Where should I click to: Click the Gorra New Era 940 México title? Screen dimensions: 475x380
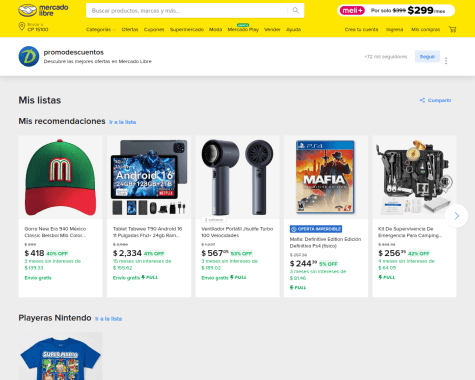[55, 232]
